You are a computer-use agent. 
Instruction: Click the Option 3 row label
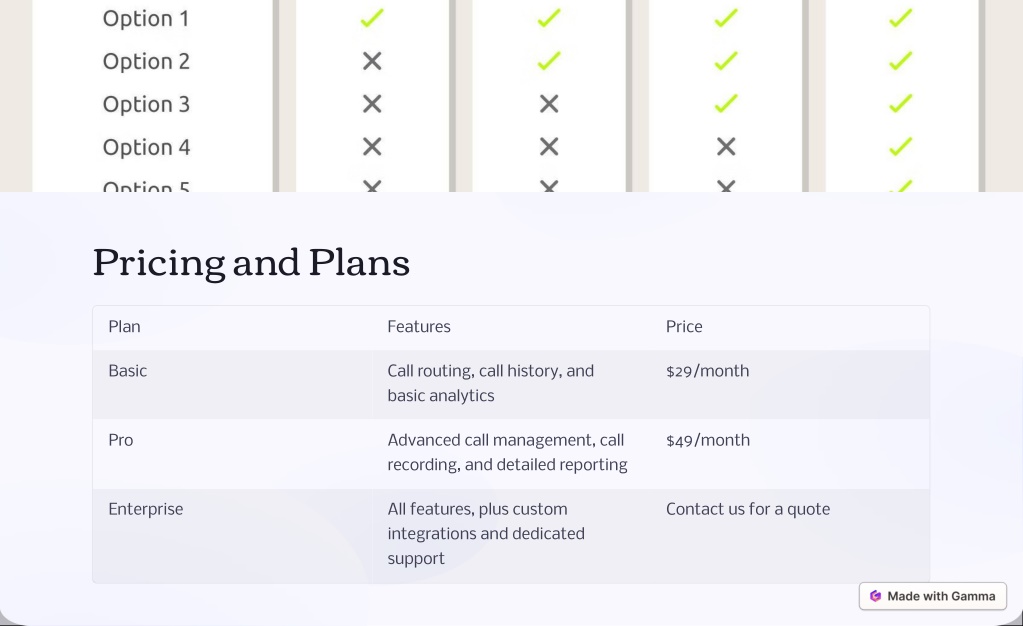pos(146,104)
